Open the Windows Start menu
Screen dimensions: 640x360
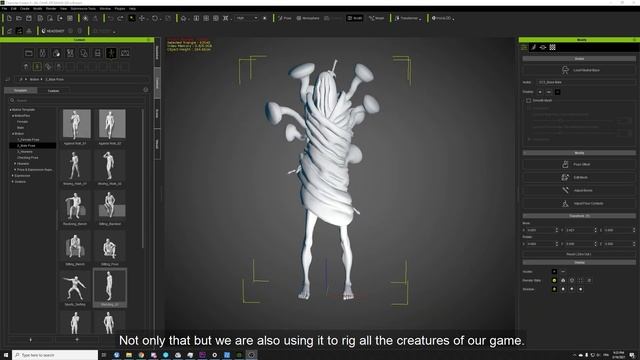pyautogui.click(x=6, y=355)
